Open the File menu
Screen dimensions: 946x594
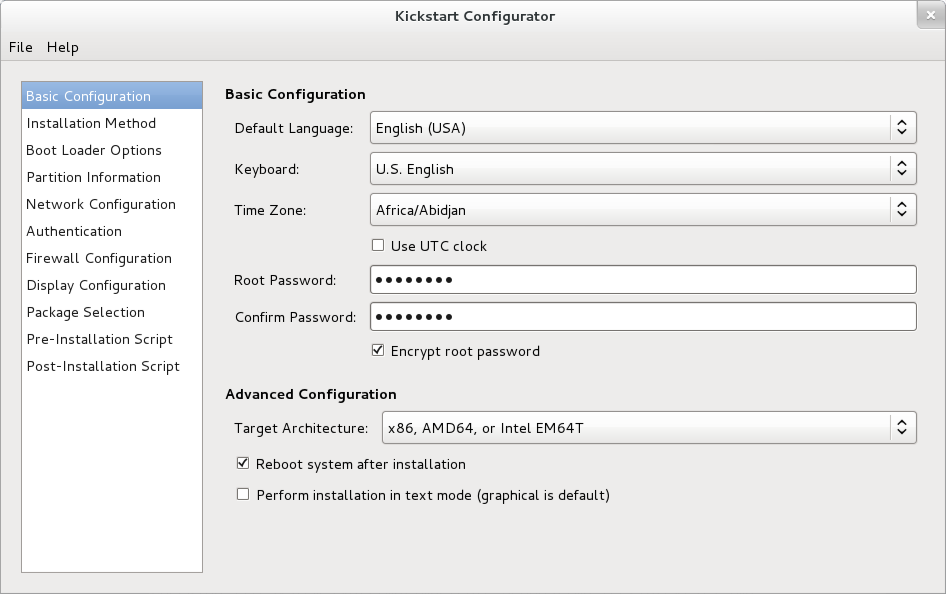tap(20, 47)
